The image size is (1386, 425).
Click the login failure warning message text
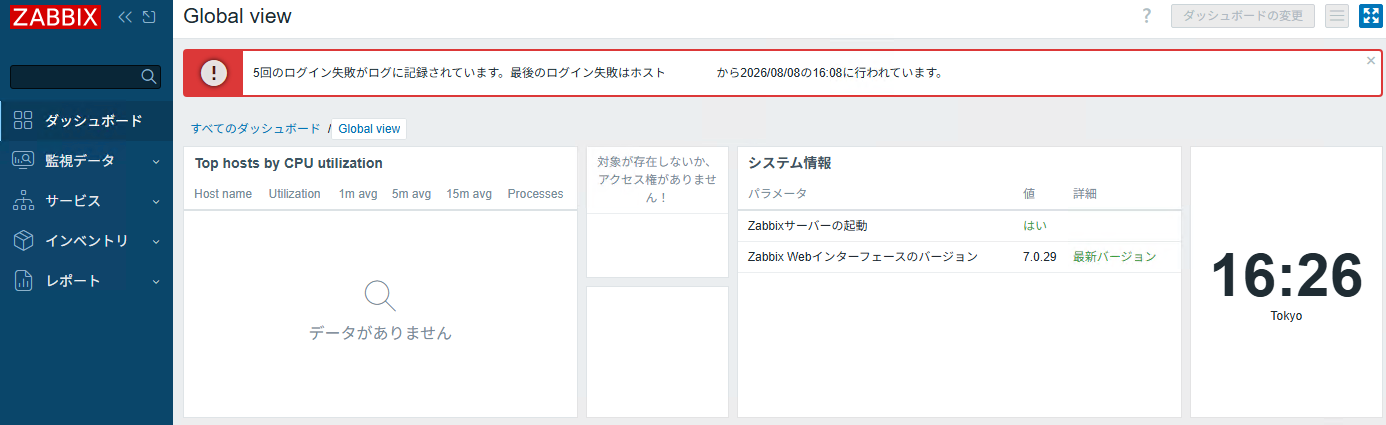coord(598,73)
